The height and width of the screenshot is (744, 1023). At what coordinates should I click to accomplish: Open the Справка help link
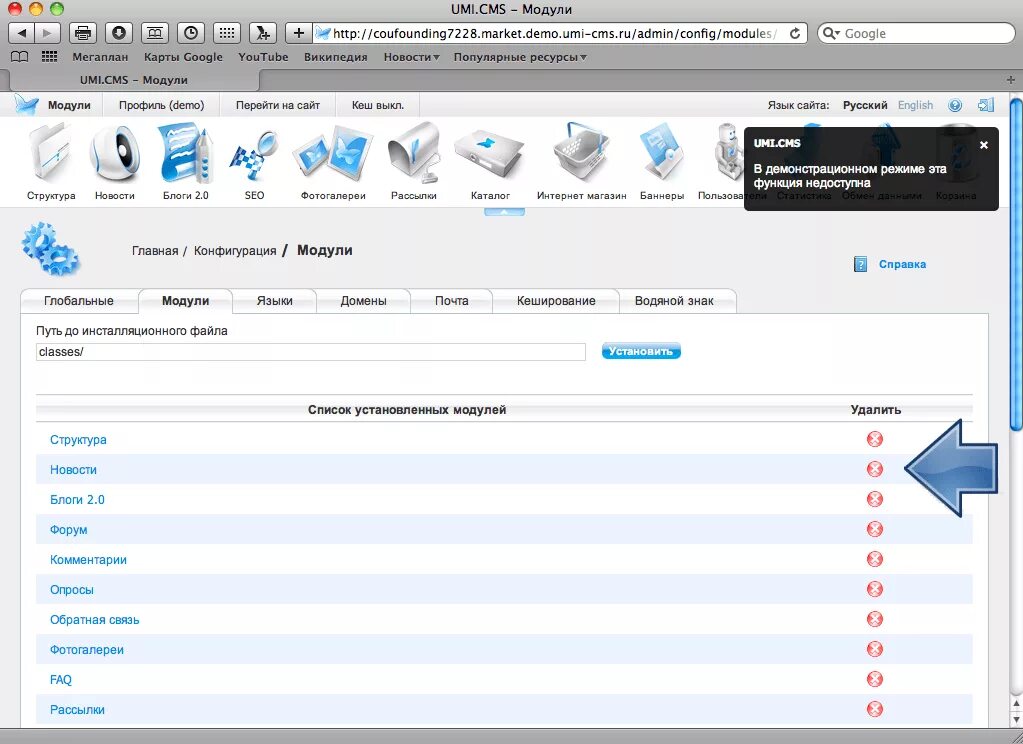click(902, 264)
